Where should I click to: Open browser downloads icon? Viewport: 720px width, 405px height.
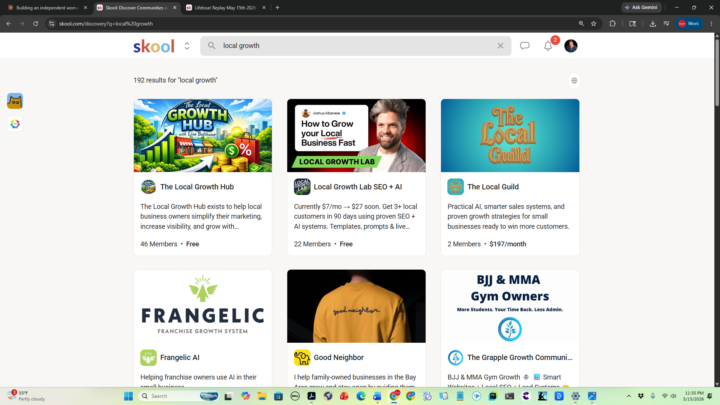point(652,23)
